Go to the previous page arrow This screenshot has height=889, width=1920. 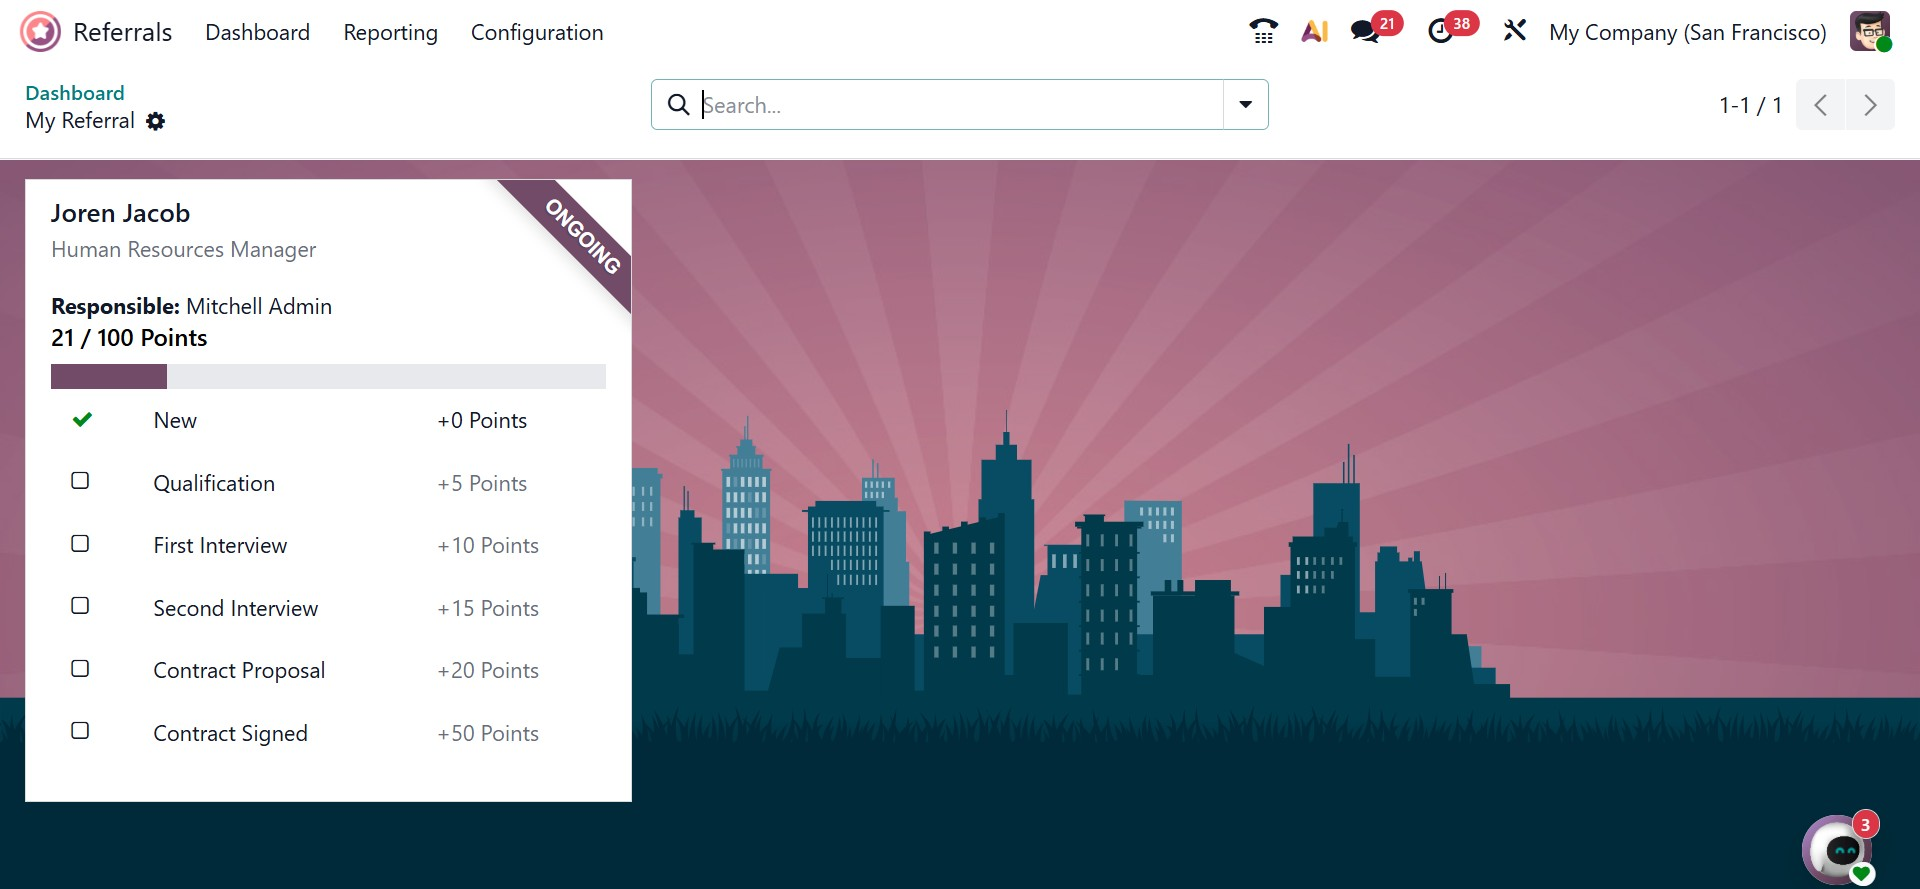(1821, 105)
